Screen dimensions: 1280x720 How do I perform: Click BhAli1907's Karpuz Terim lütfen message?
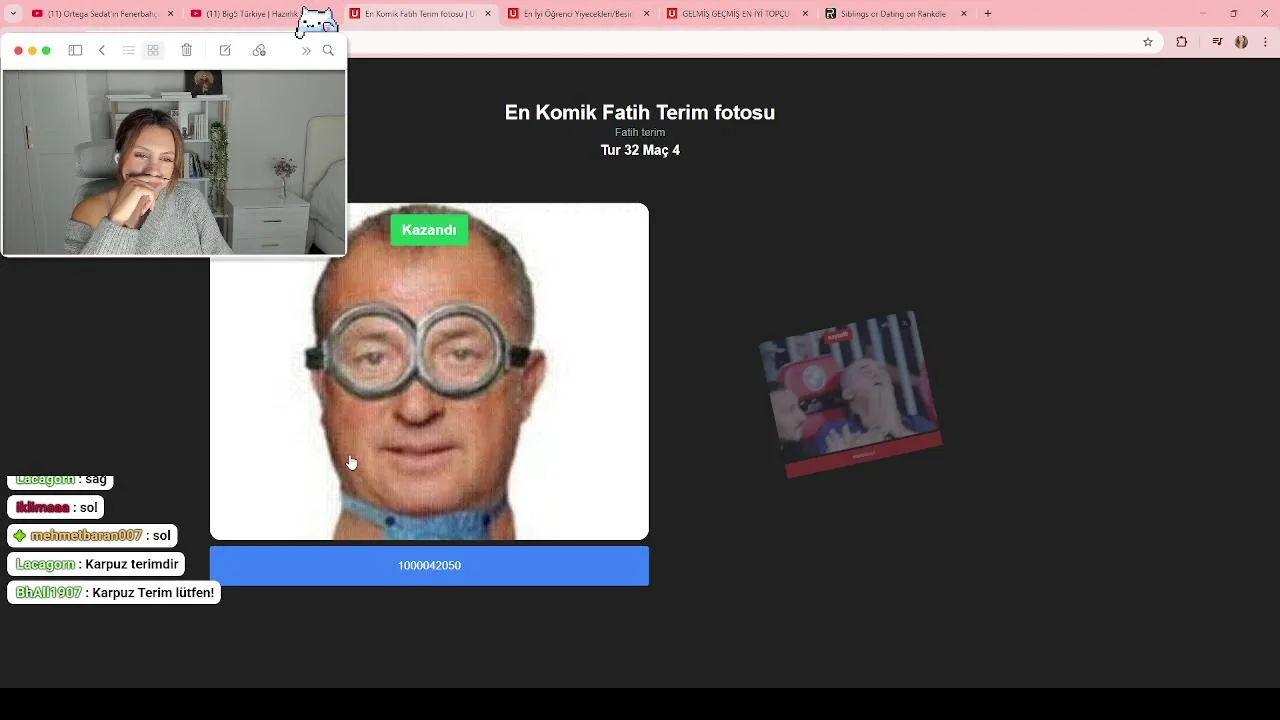point(114,592)
